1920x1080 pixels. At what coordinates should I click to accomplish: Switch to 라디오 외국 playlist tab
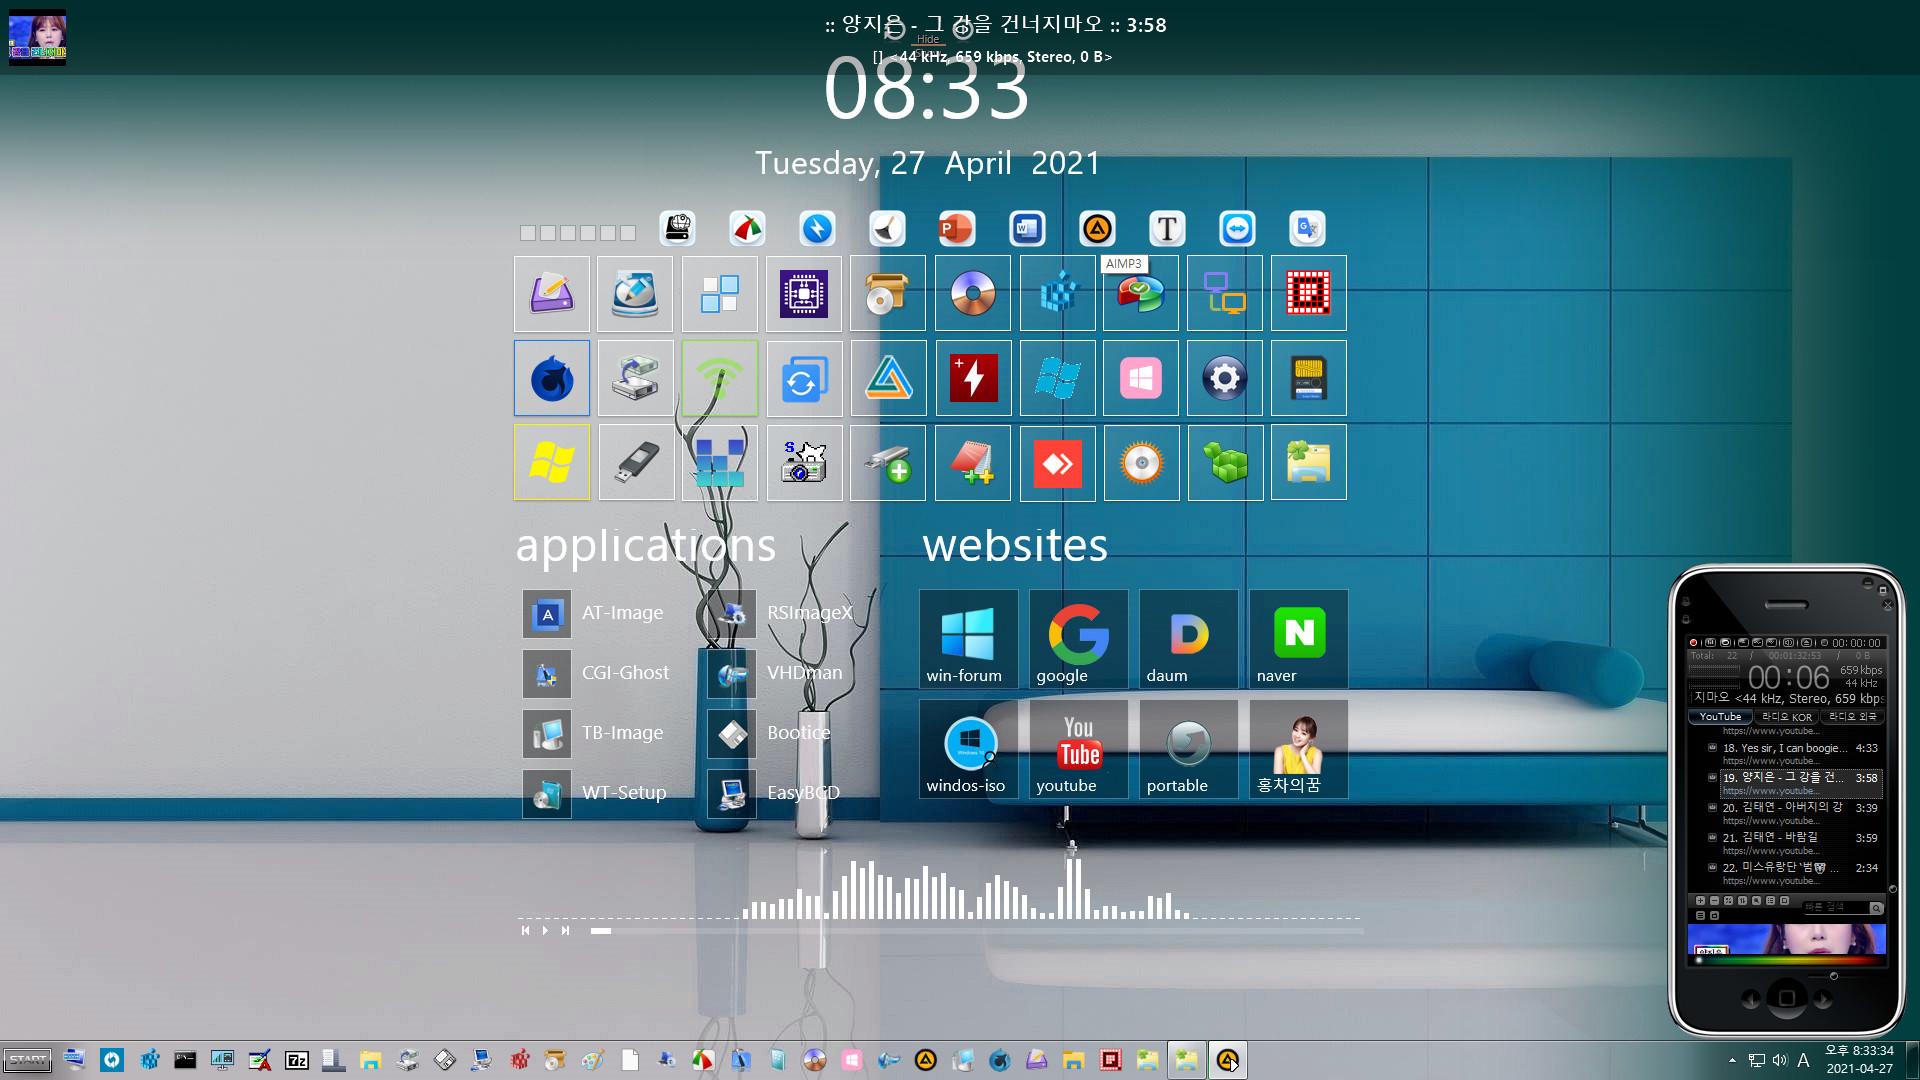click(x=1852, y=716)
